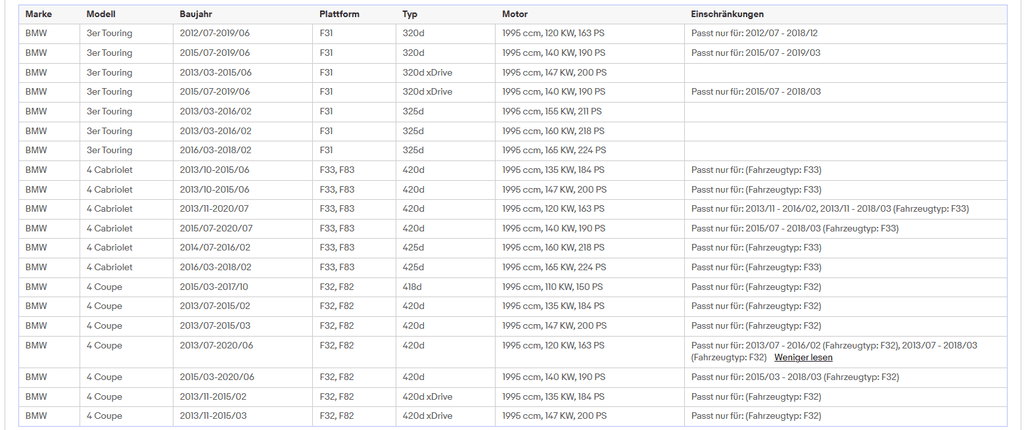This screenshot has height=430, width=1024.
Task: Click restriction 'Passt nur für: 2015/07 - 2019/03'
Action: (x=756, y=53)
